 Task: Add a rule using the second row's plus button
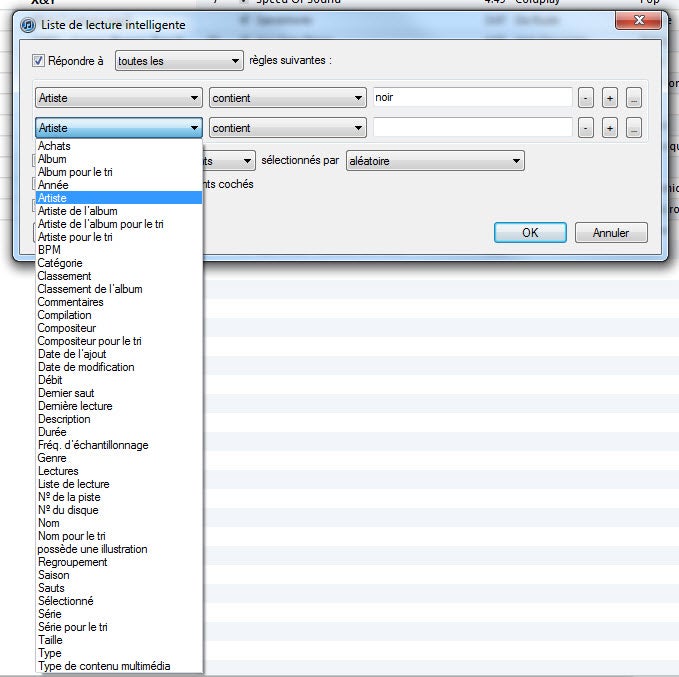[610, 128]
